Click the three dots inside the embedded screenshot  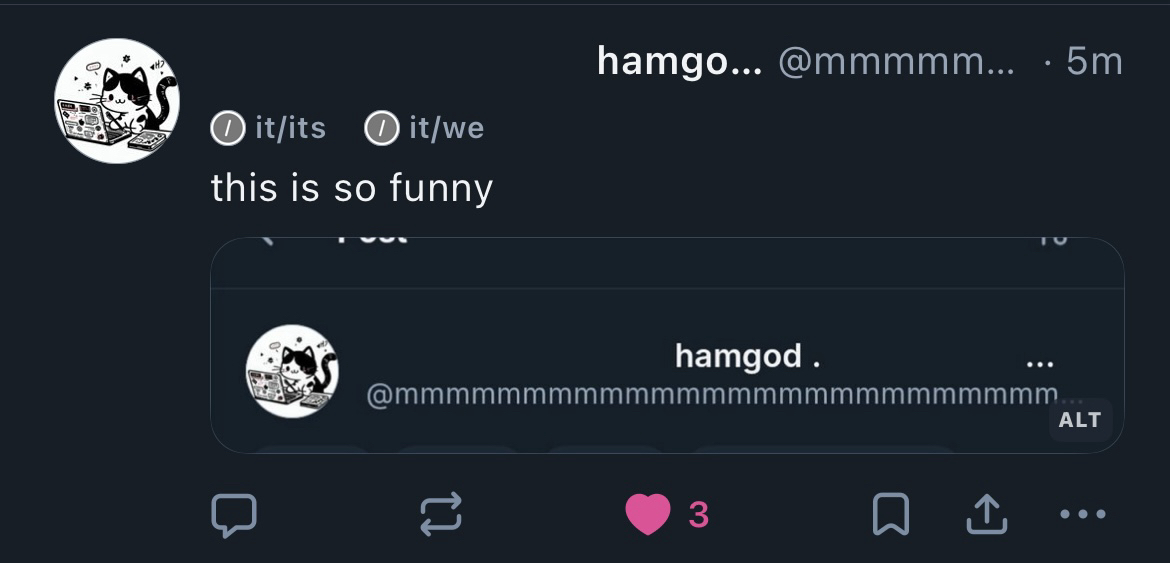point(1039,363)
